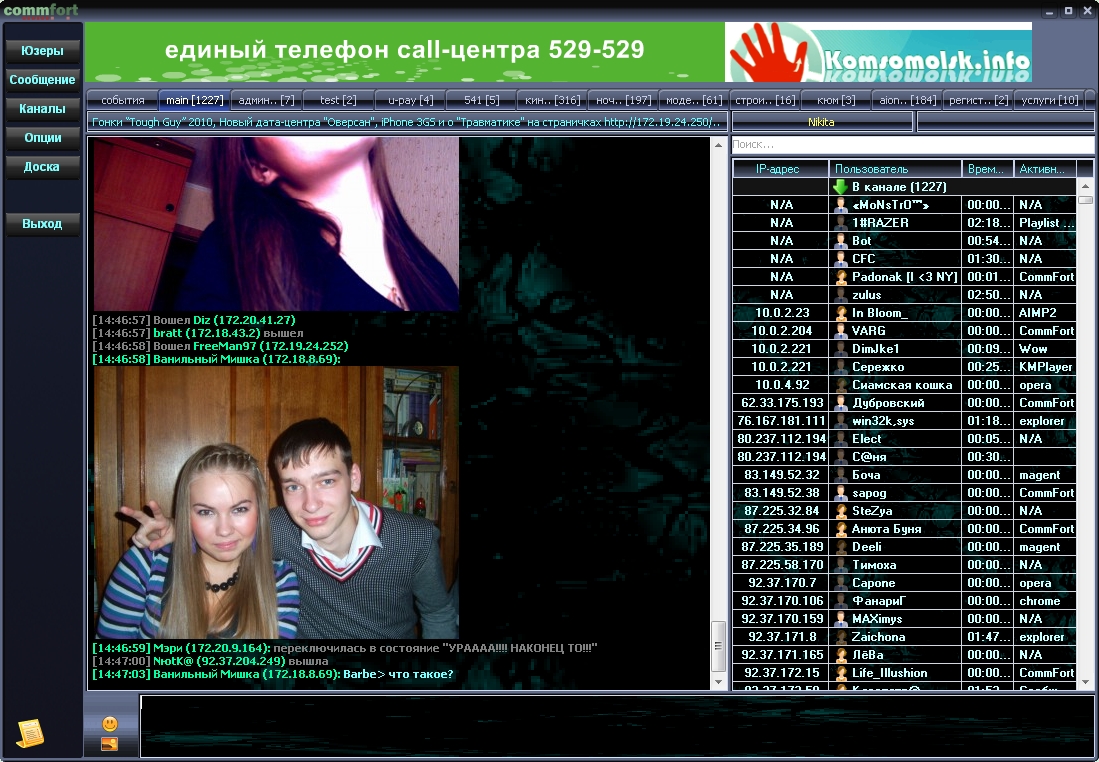Open the 'aion.. [184]' channel tab

pyautogui.click(x=905, y=100)
